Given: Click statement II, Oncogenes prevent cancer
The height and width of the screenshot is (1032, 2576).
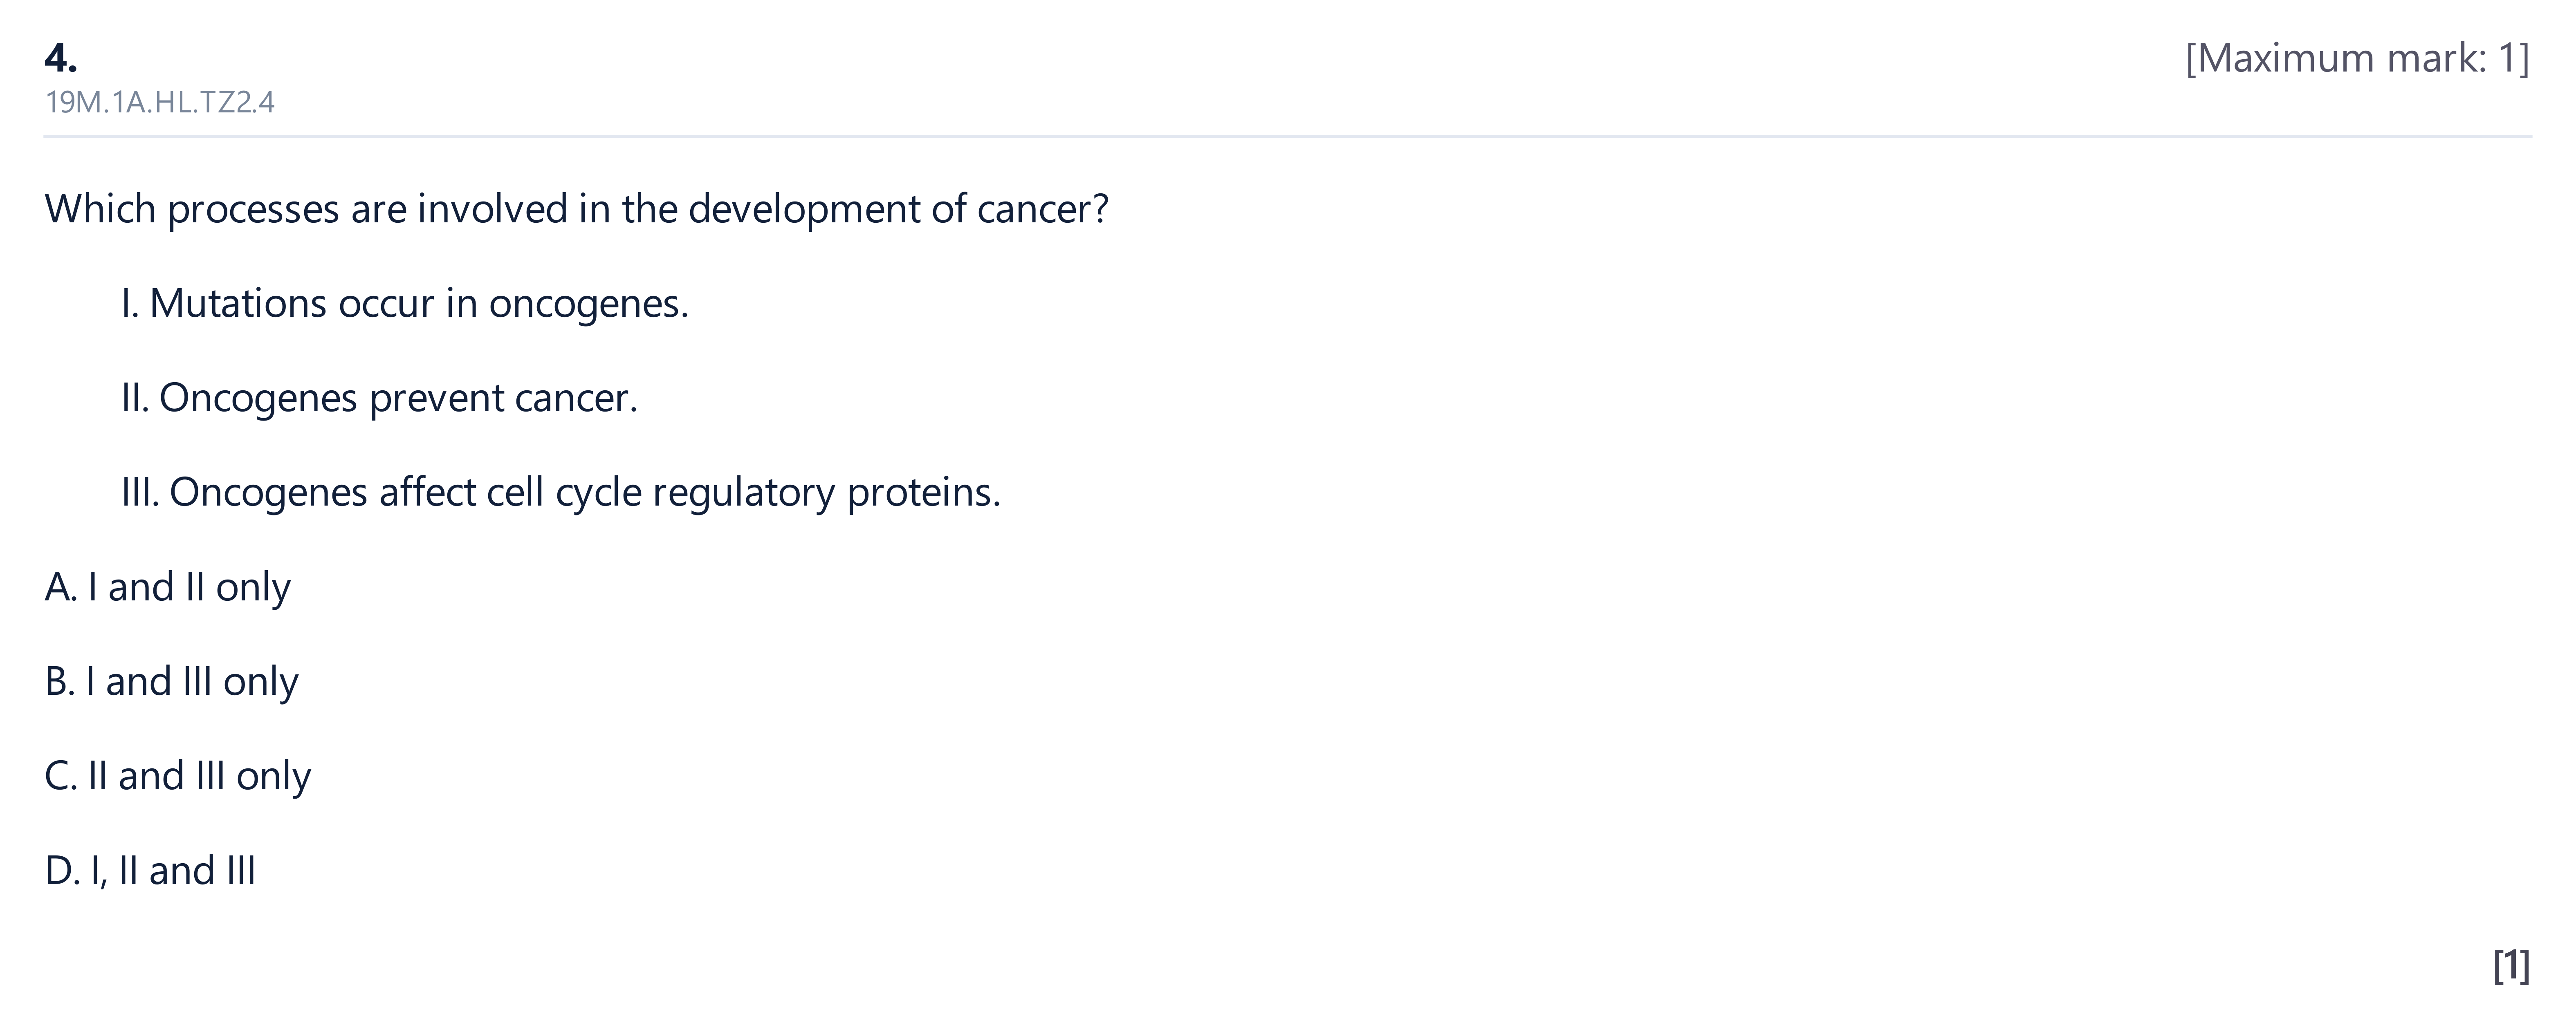Looking at the screenshot, I should 379,398.
